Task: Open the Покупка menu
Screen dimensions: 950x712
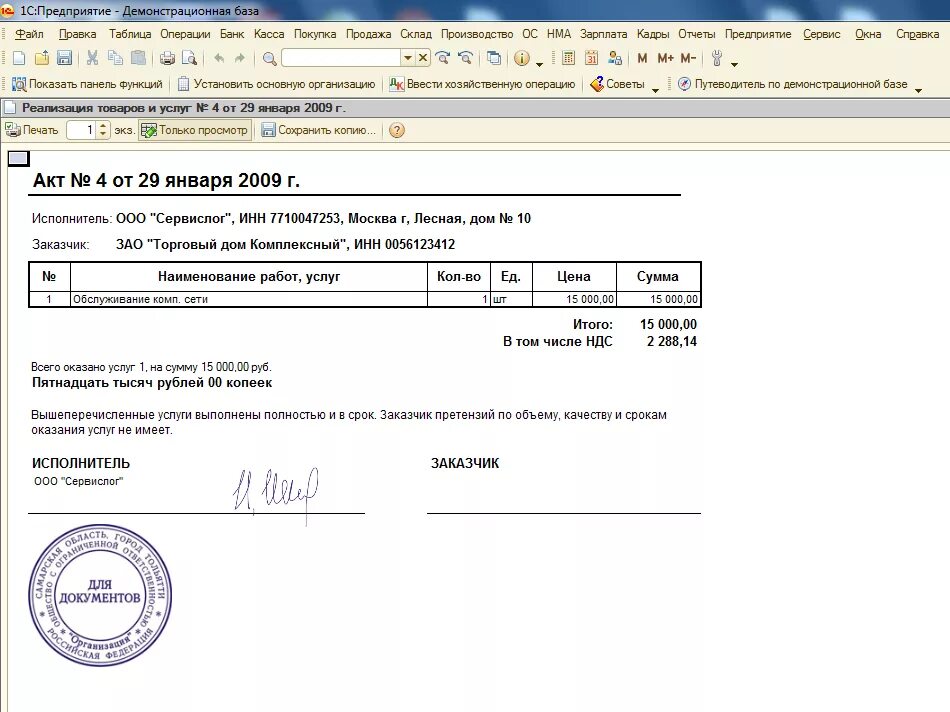Action: (x=315, y=34)
